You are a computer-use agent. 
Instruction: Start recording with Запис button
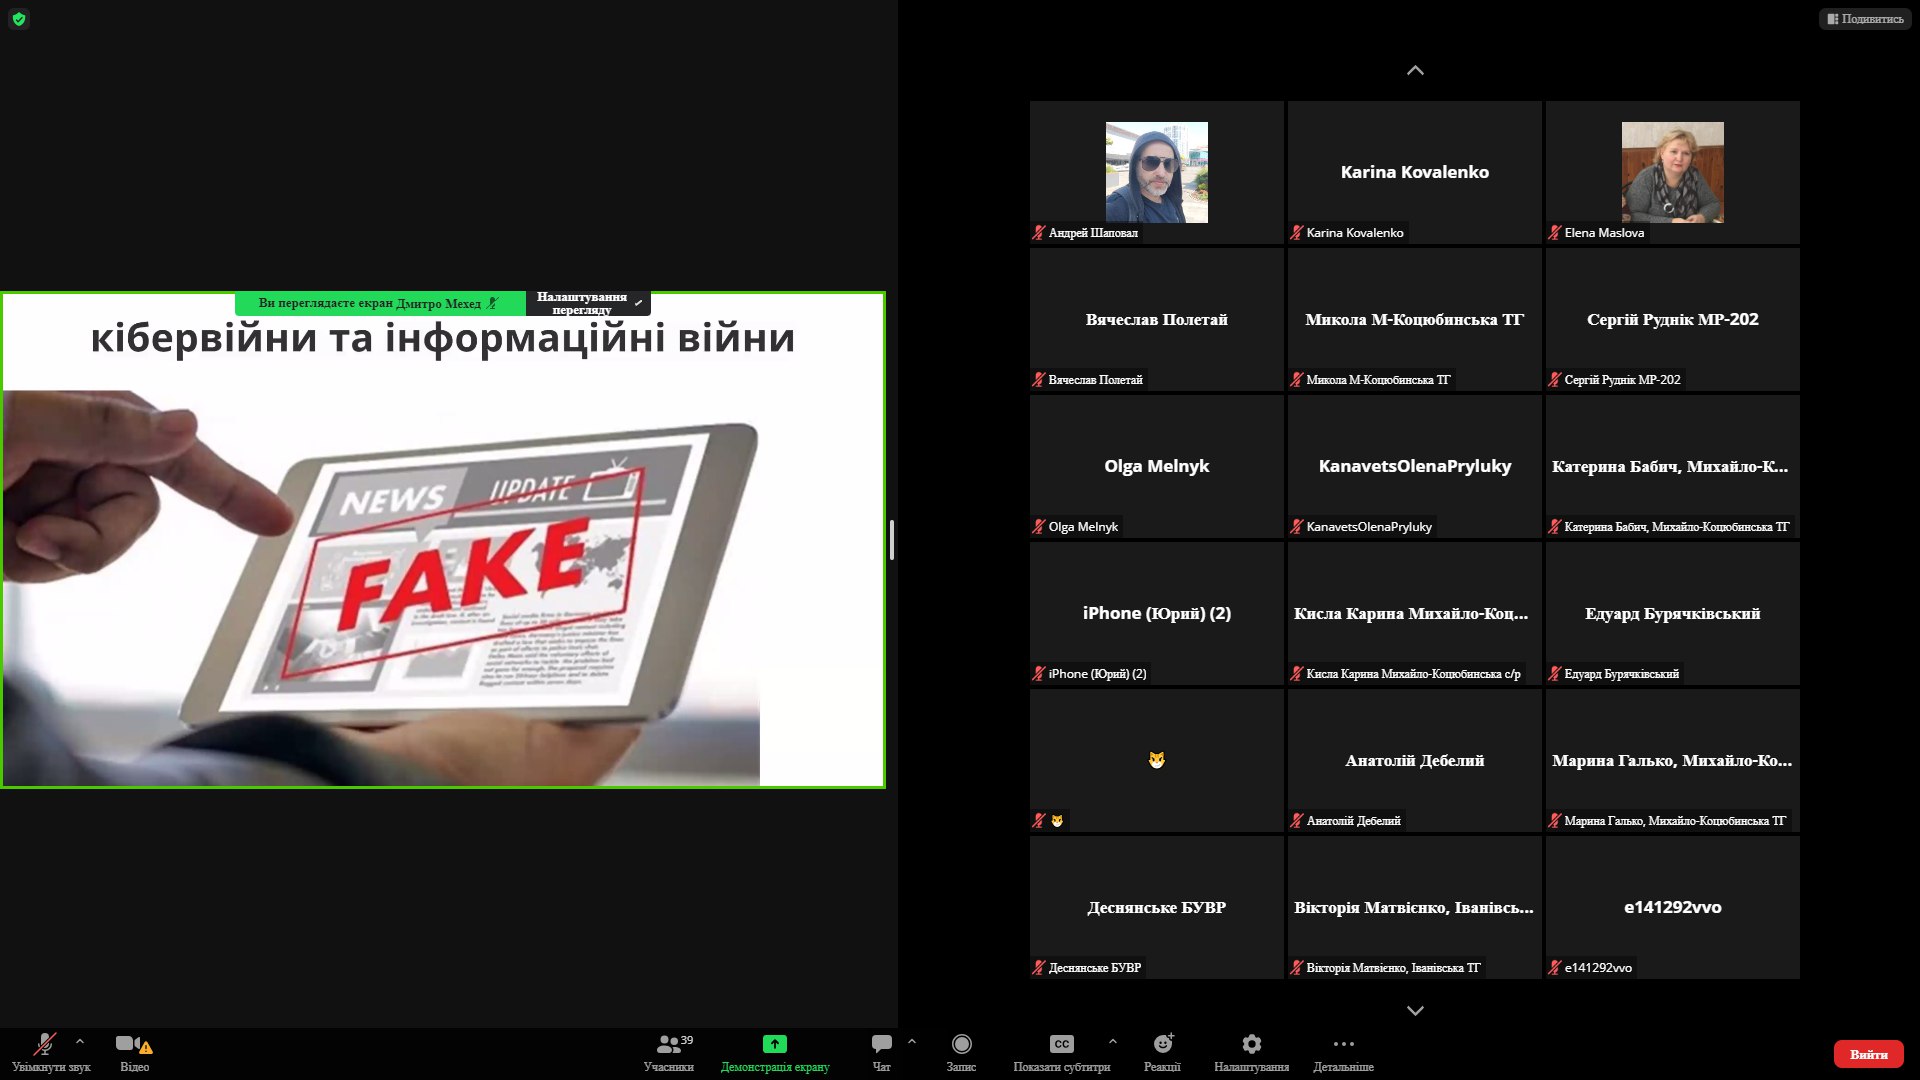pyautogui.click(x=961, y=1052)
